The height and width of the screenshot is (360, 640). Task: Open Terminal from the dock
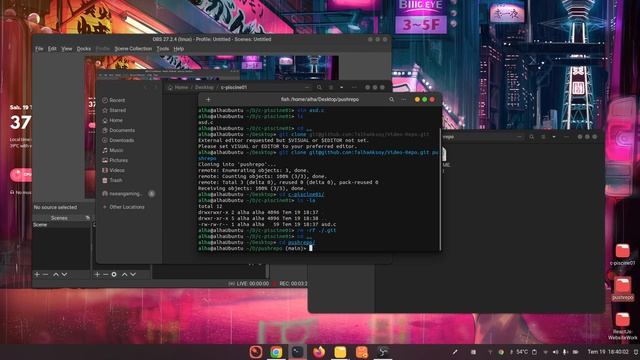click(298, 352)
